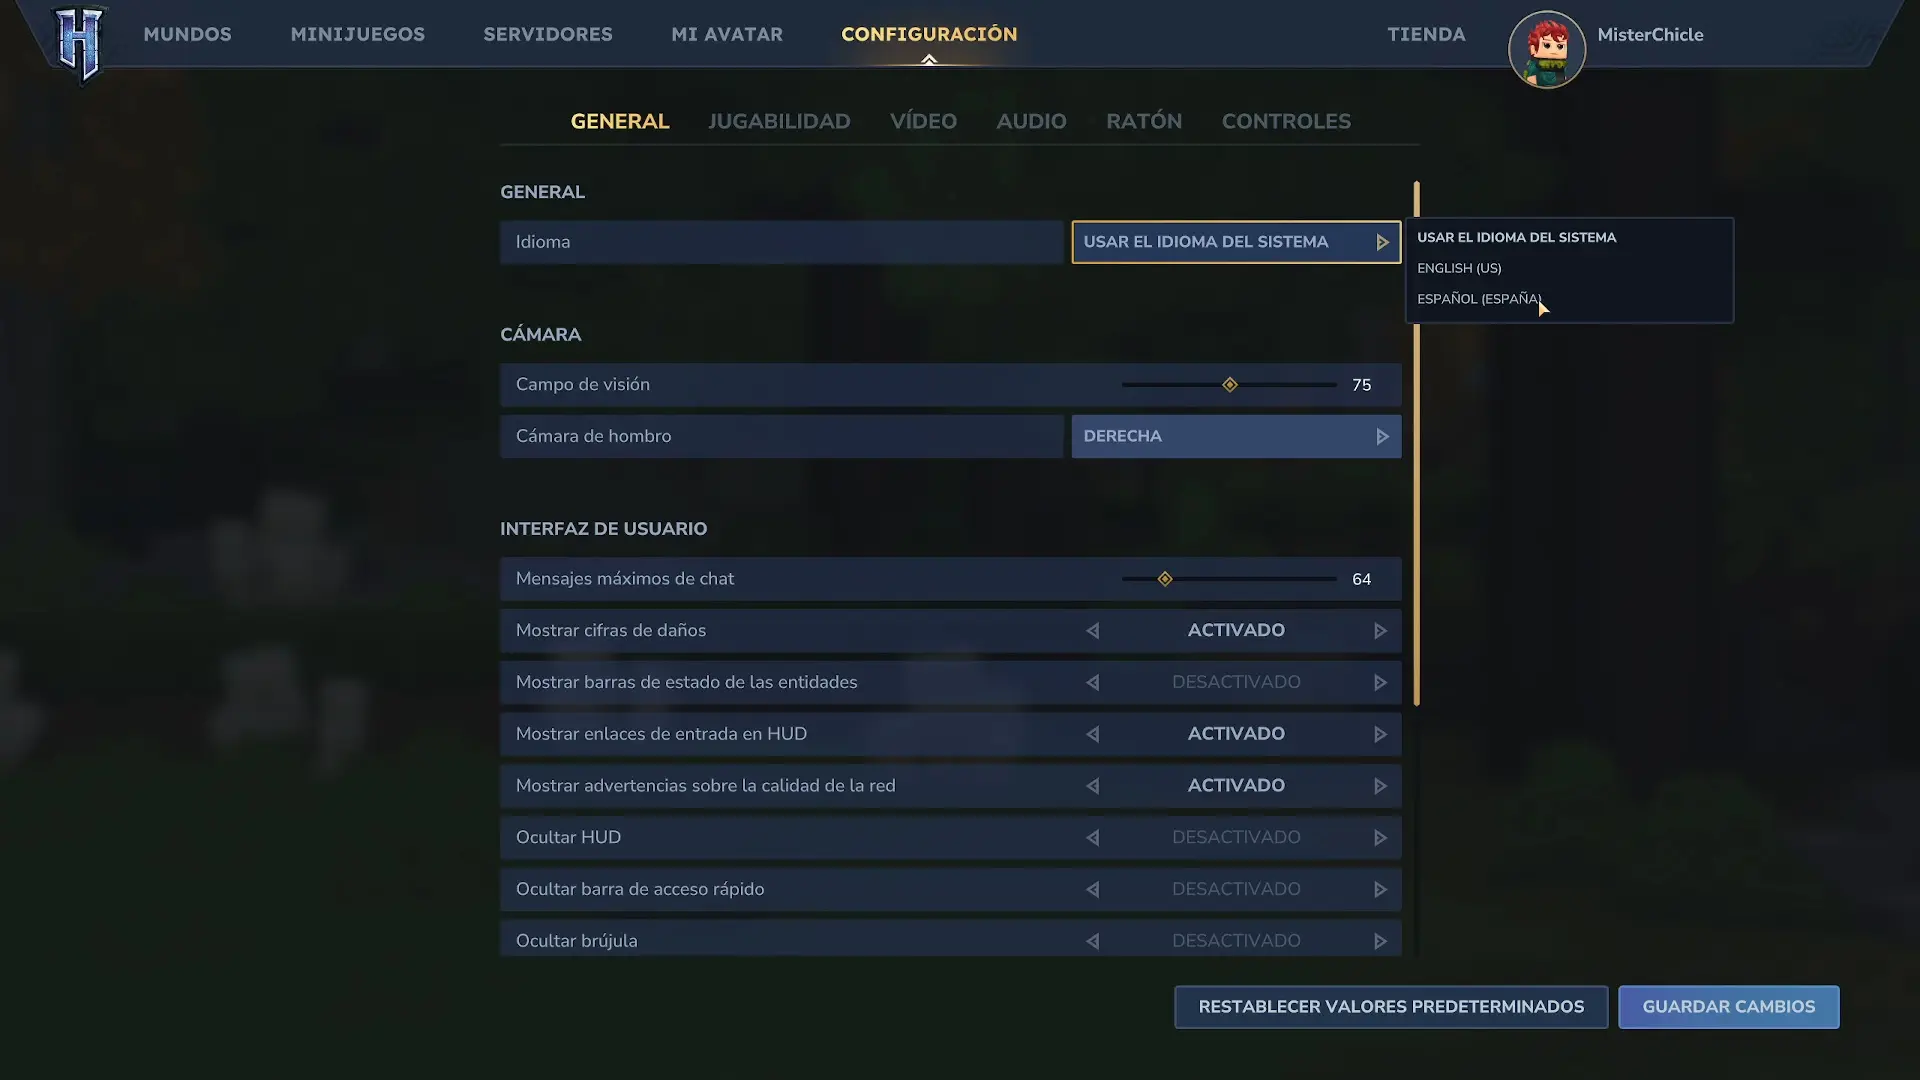Screen dimensions: 1920x1080
Task: Open the MisterChicle avatar portrait
Action: tap(1546, 50)
